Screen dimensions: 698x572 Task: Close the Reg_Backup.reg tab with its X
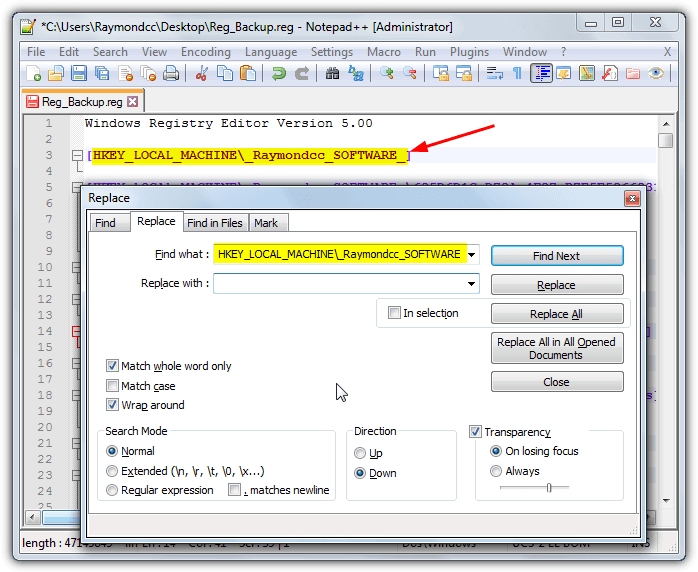pos(132,101)
